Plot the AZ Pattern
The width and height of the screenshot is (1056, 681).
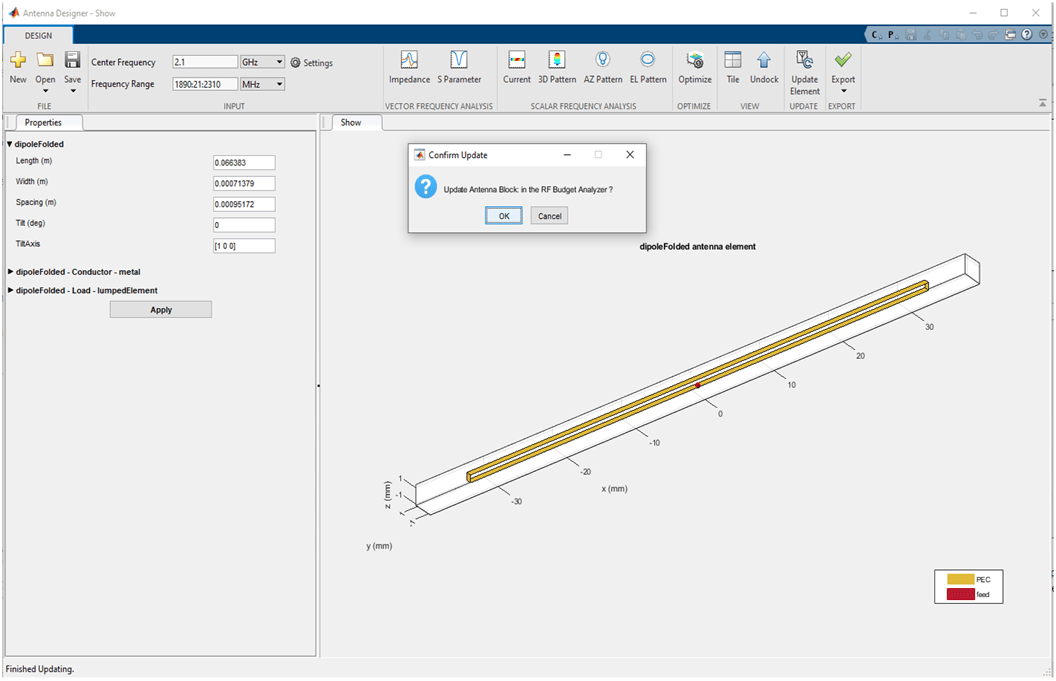(x=603, y=67)
